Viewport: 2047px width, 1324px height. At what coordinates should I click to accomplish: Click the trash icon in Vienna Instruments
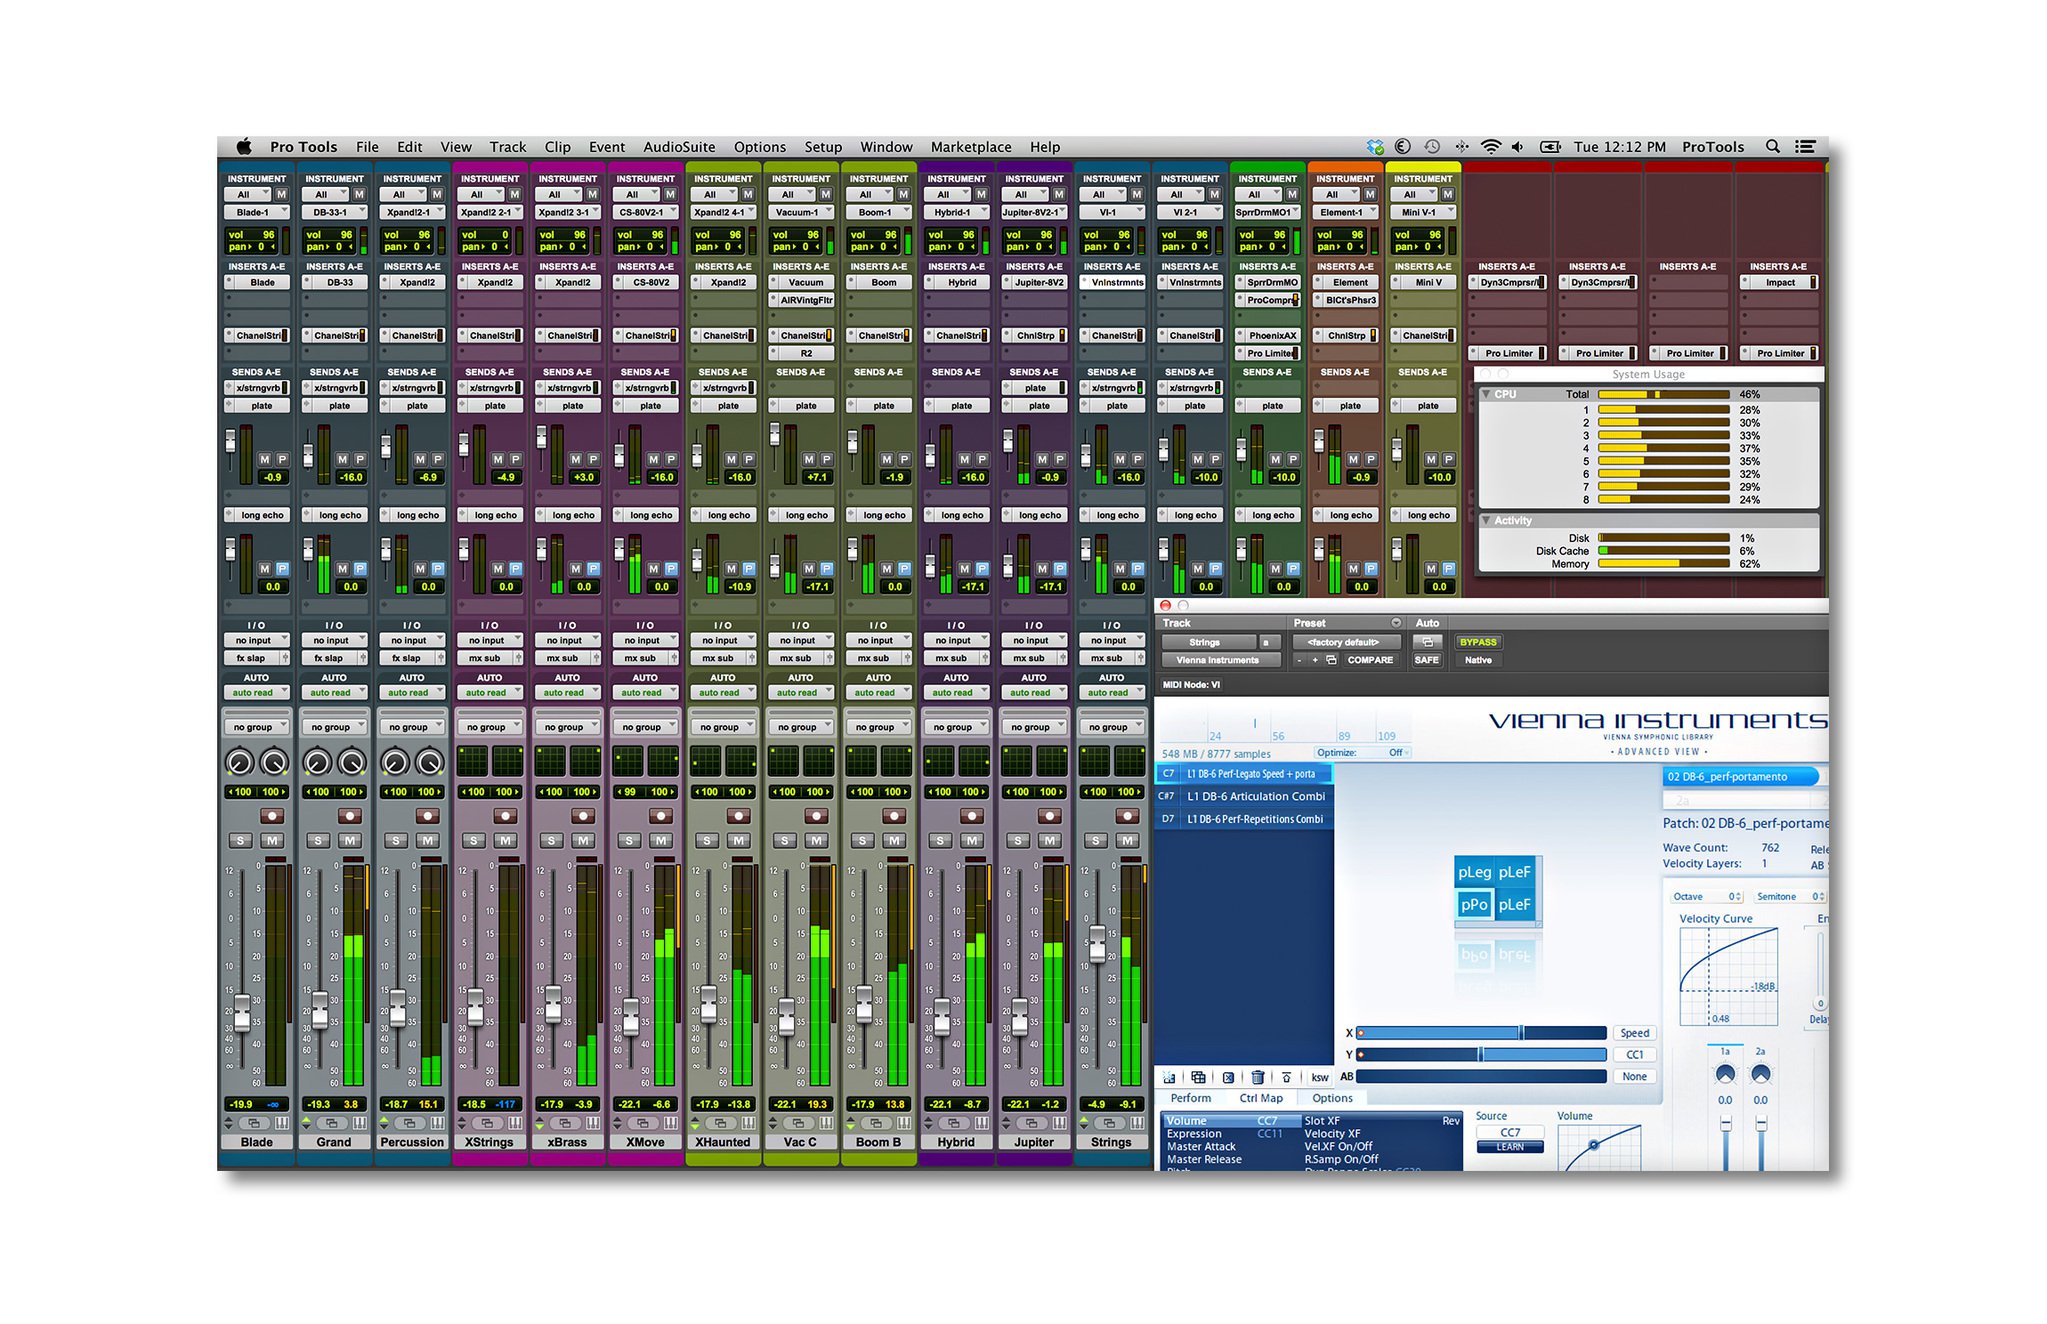pos(1257,1077)
